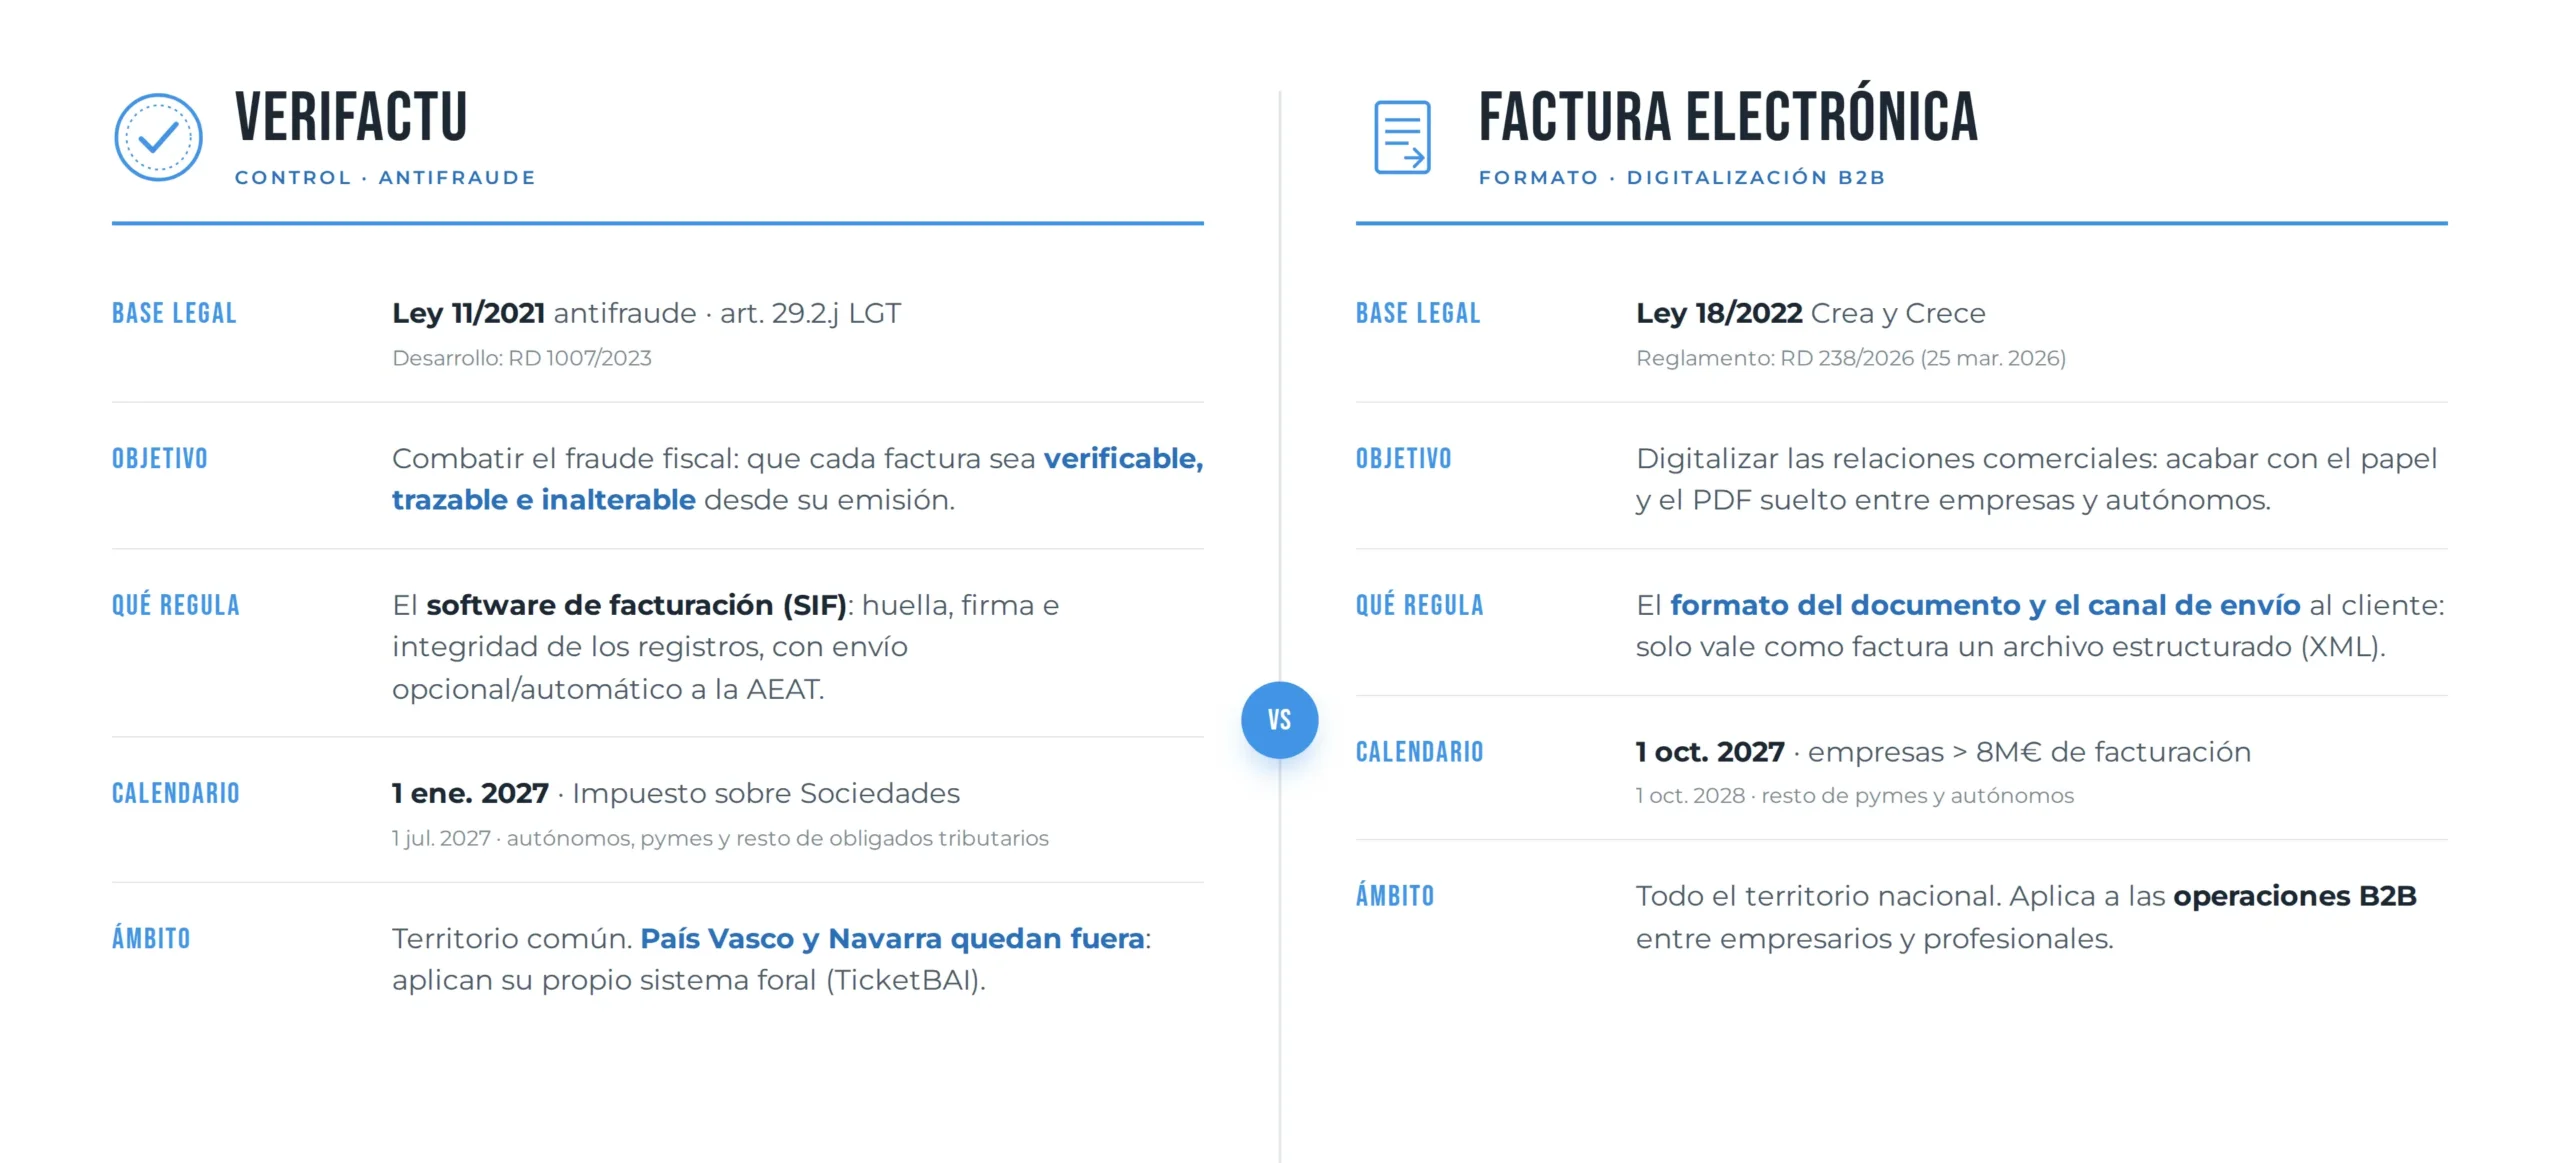Click 'operaciones B2B' bold text

coord(2295,896)
